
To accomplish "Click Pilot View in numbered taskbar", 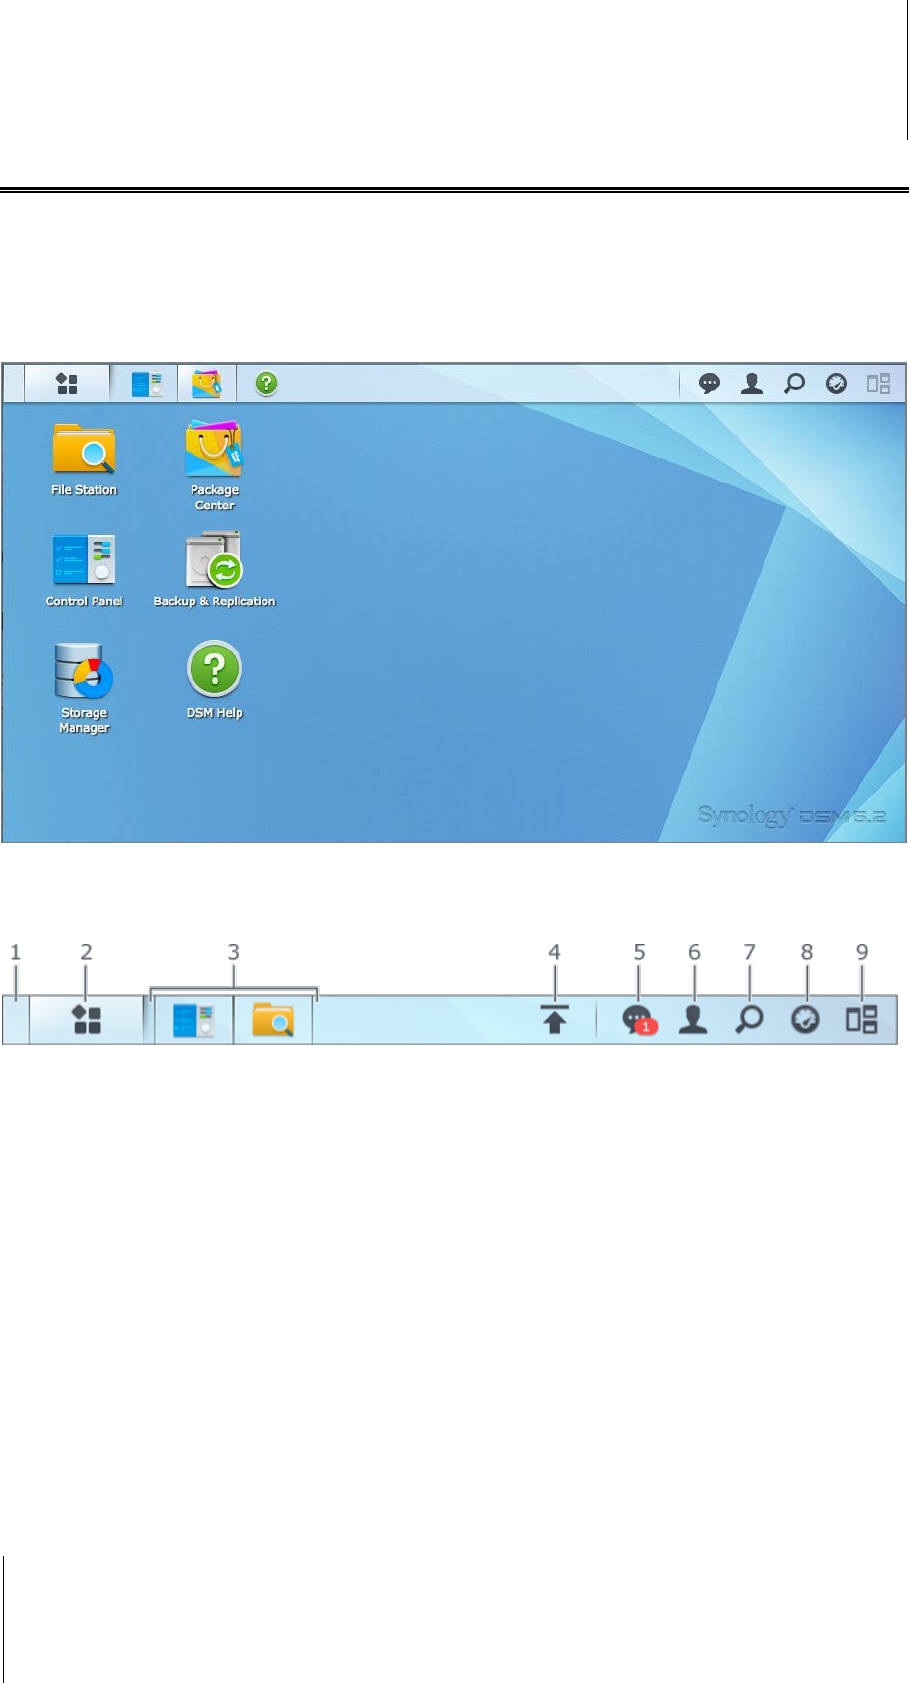I will tap(861, 1020).
